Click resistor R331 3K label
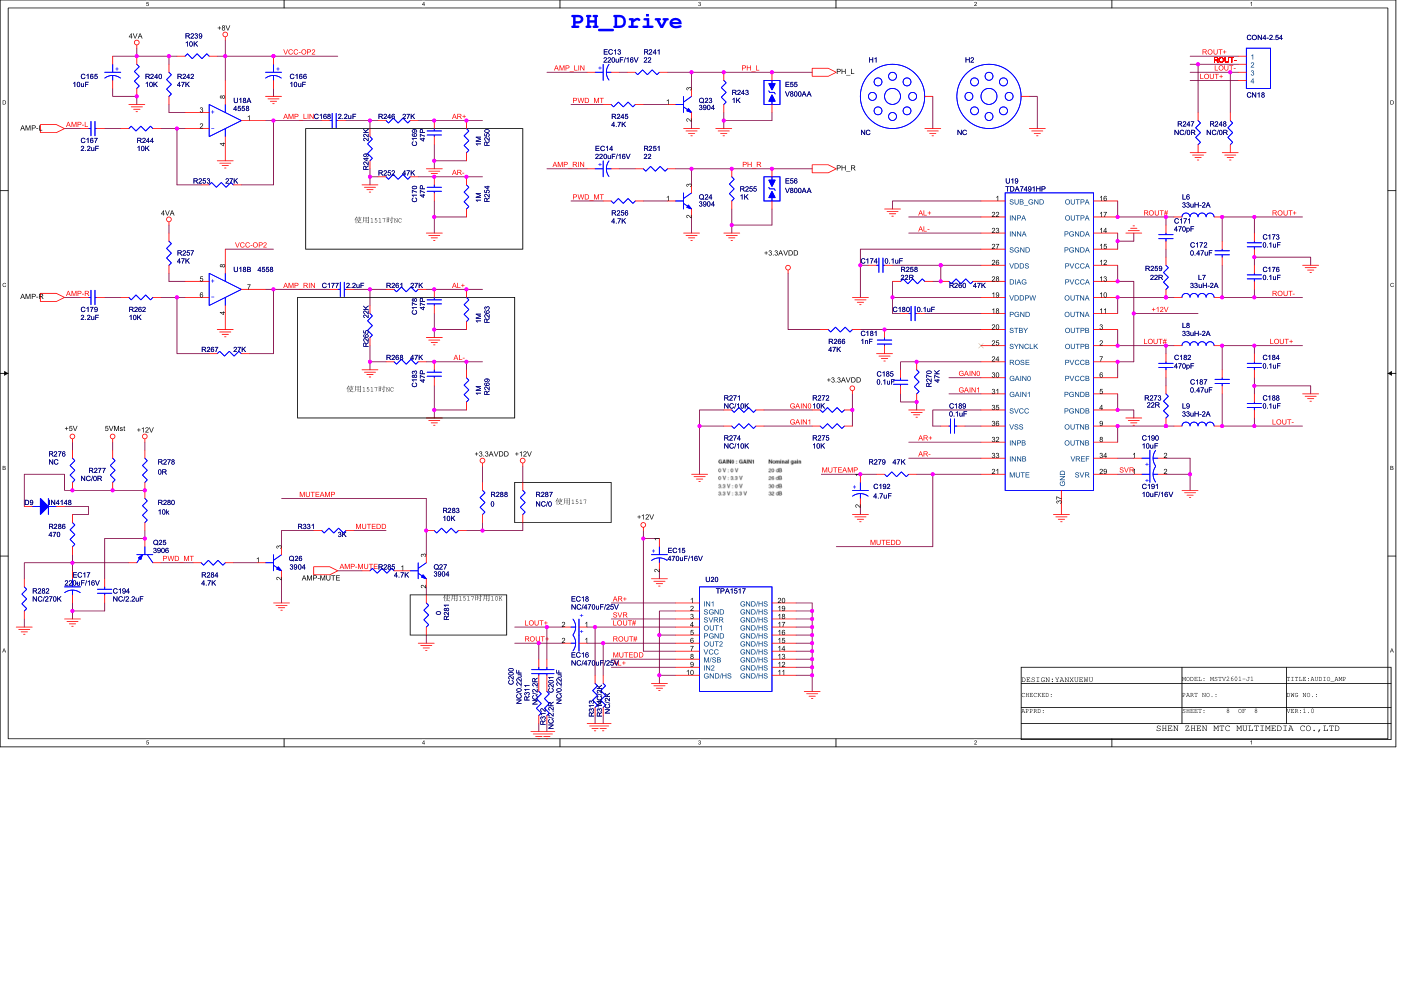Screen dimensions: 1404x992 click(321, 530)
